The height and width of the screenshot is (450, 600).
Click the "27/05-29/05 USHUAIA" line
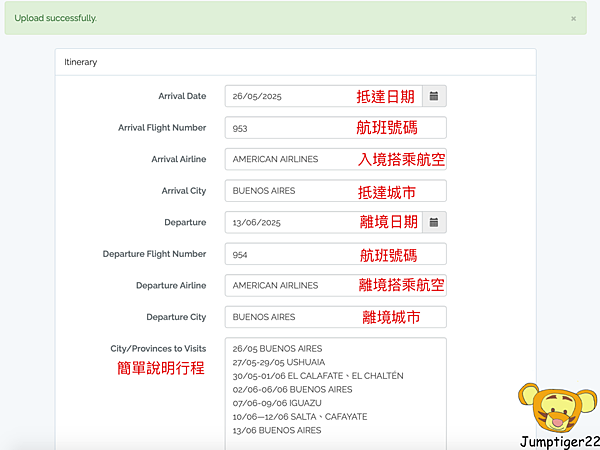click(x=279, y=362)
